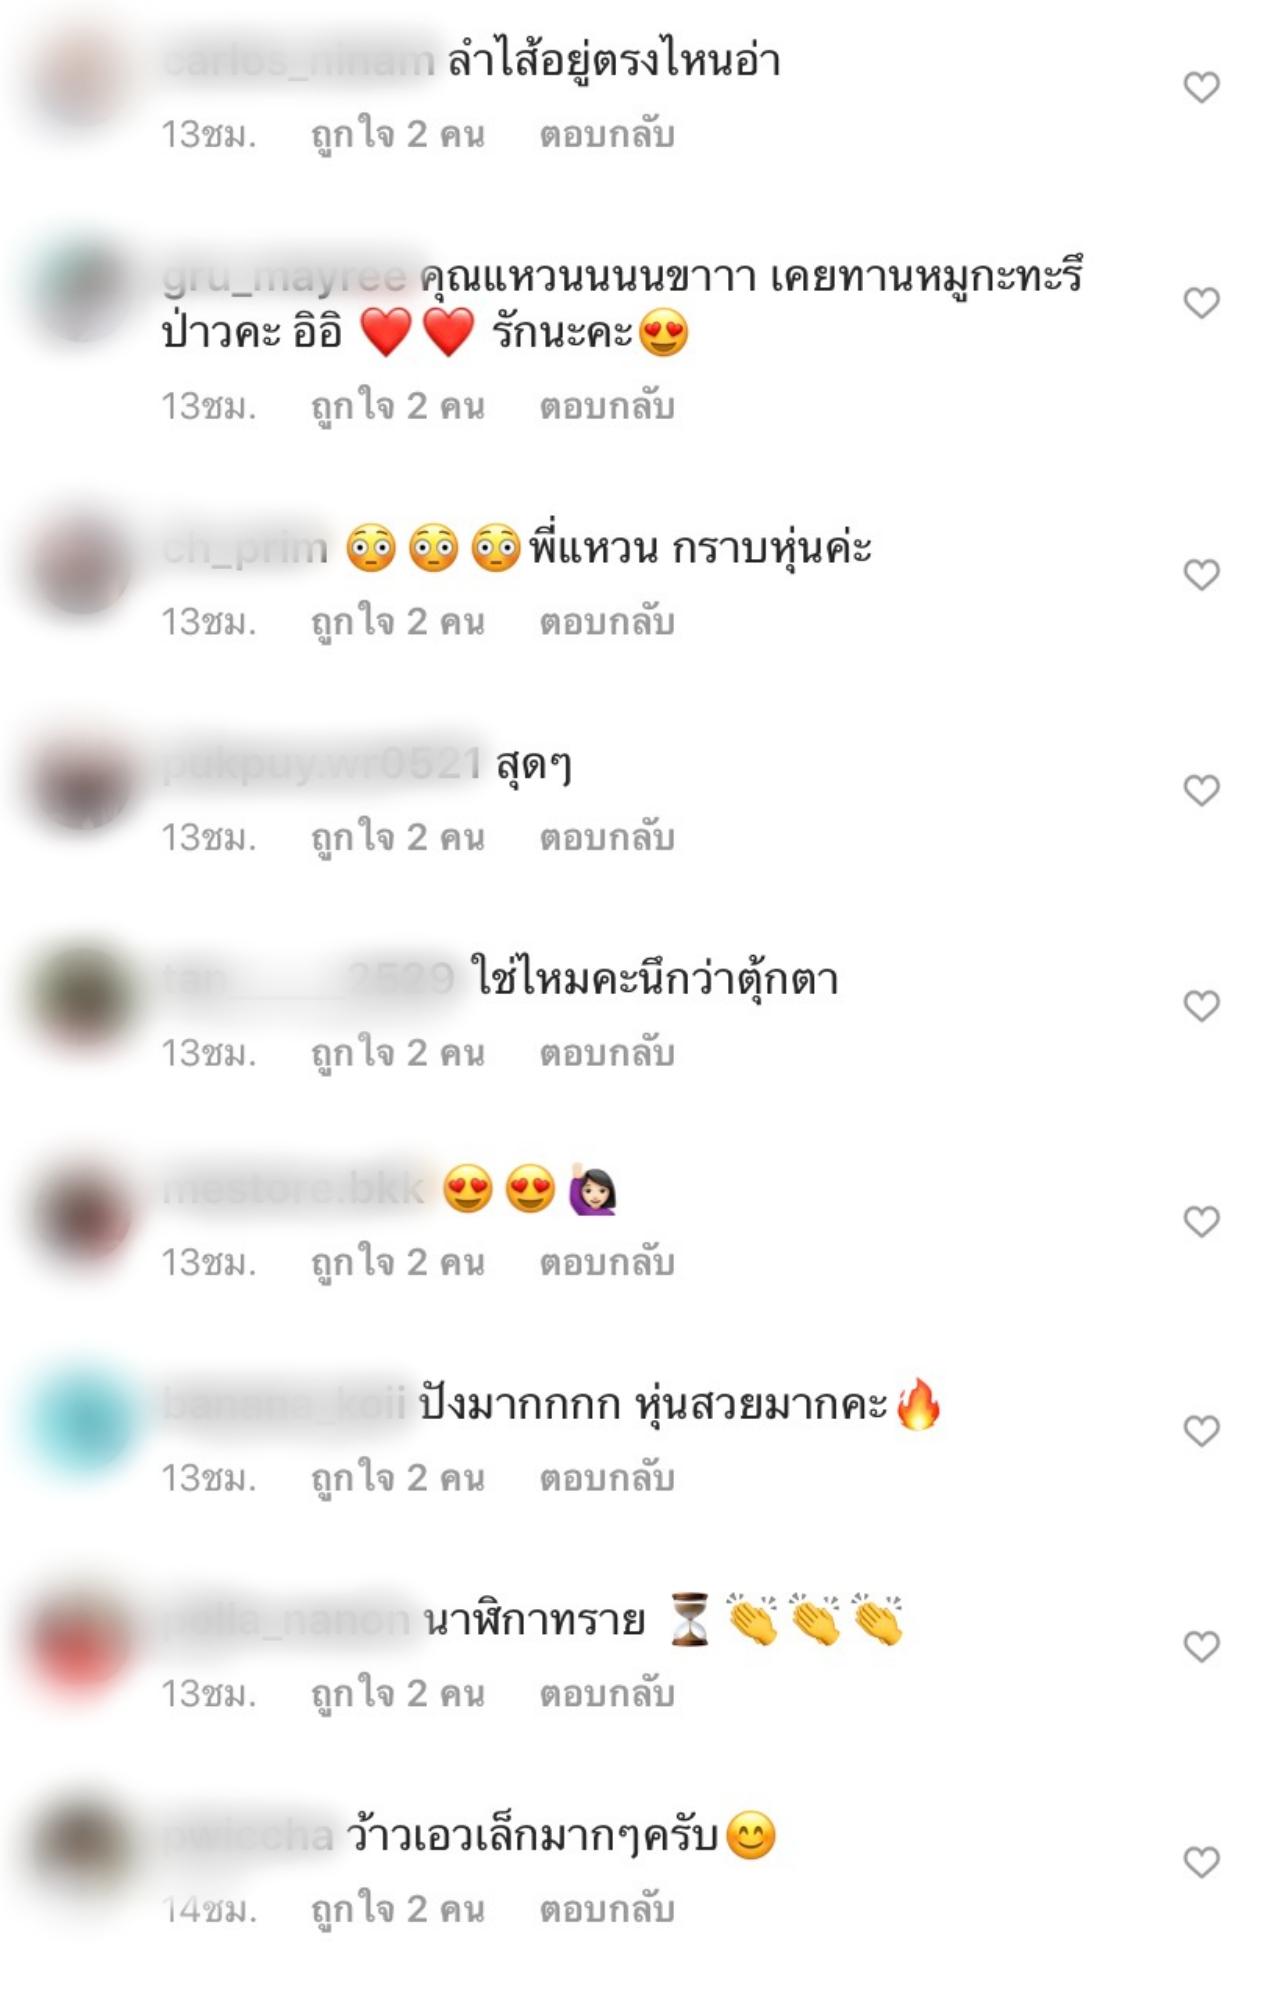The height and width of the screenshot is (2000, 1280).
Task: View likes on 'พี่แหวน กราบหุ่นค่ะ' comment
Action: (398, 622)
